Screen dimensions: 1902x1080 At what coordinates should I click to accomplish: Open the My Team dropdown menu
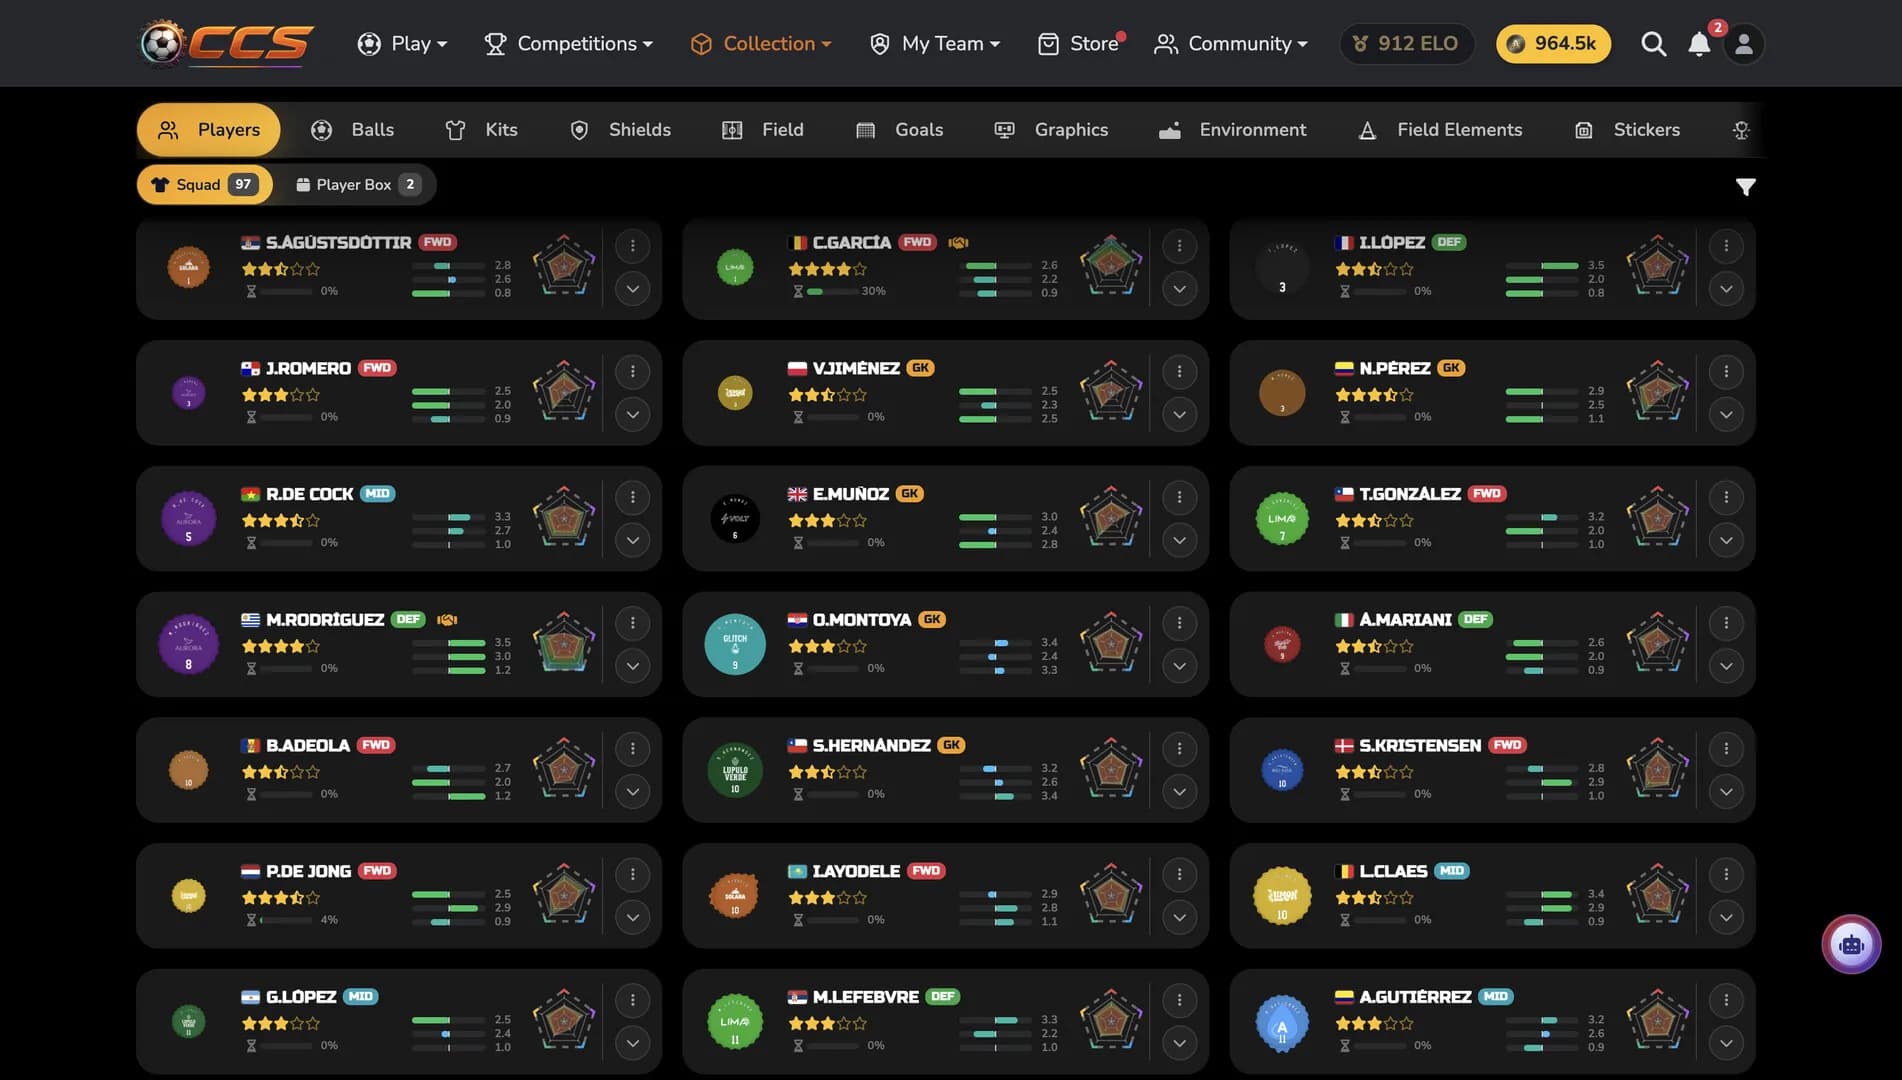[x=934, y=44]
